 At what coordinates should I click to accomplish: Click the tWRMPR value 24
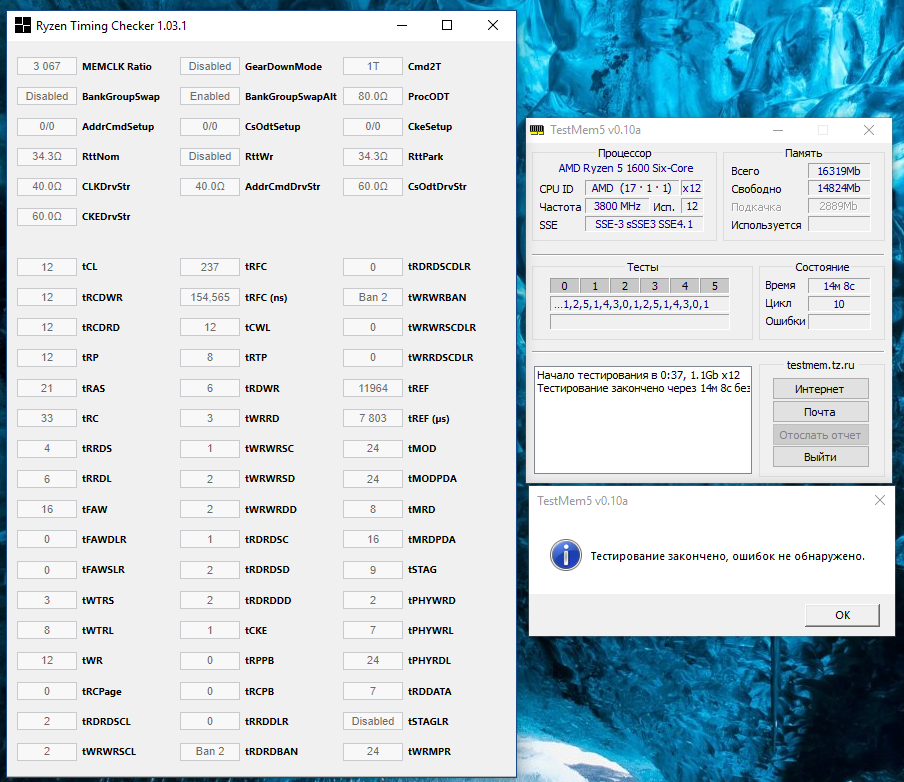pos(372,751)
